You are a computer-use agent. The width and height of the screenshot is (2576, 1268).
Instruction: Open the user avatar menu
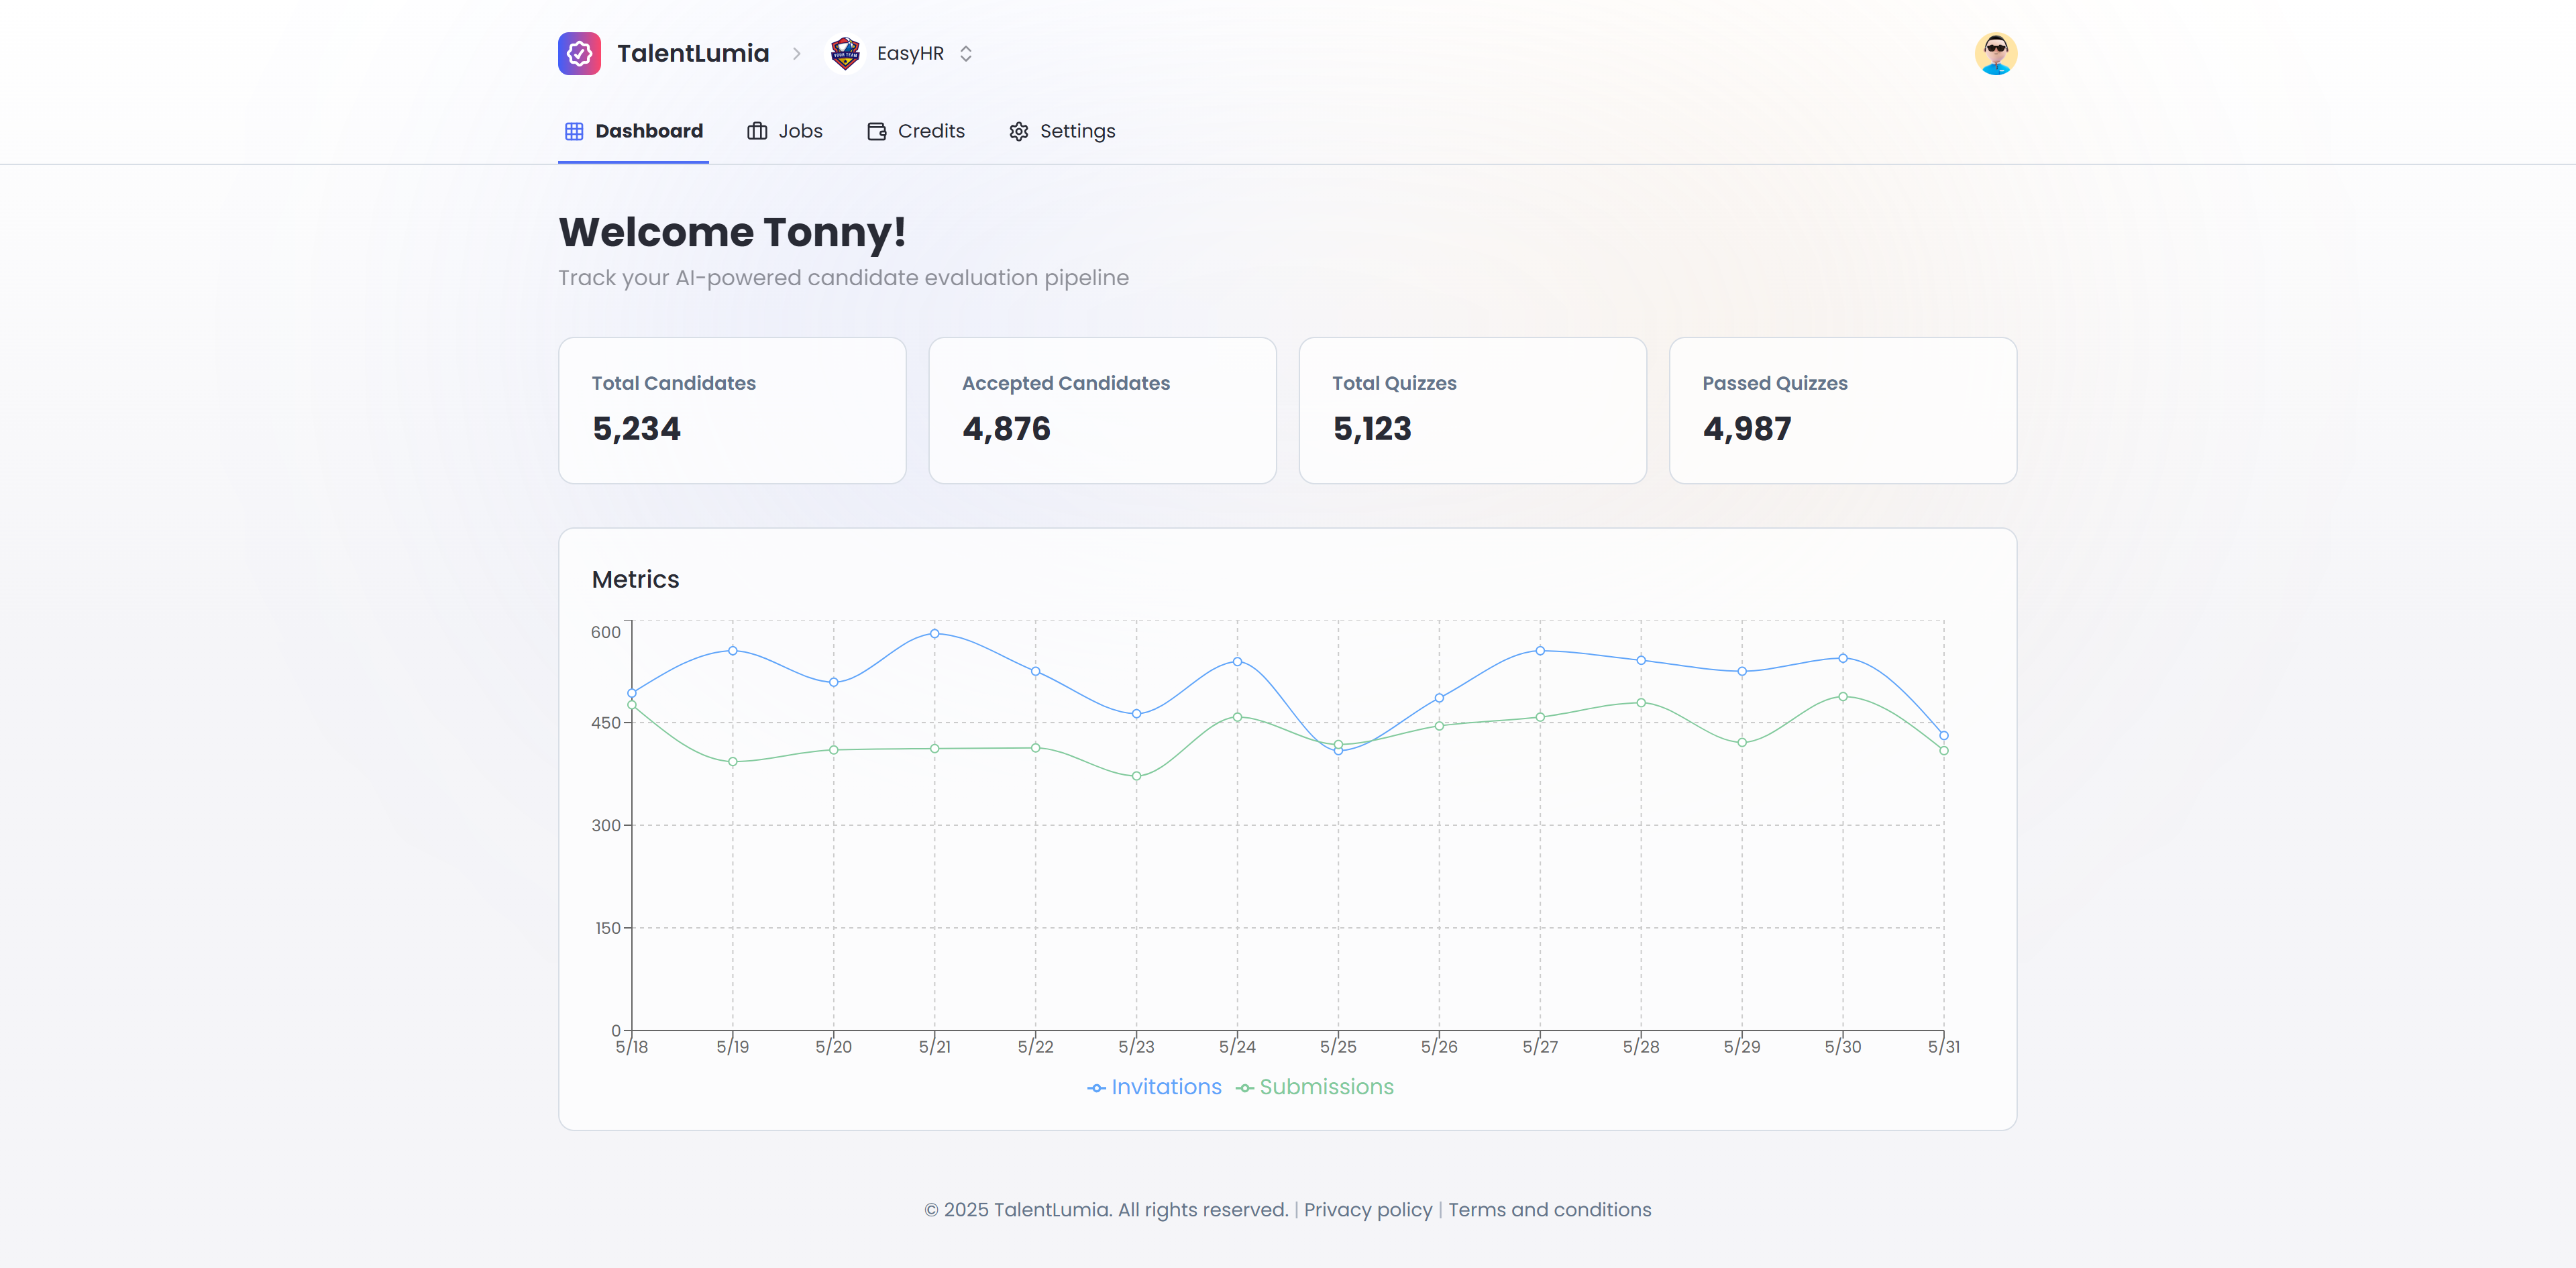click(1995, 54)
